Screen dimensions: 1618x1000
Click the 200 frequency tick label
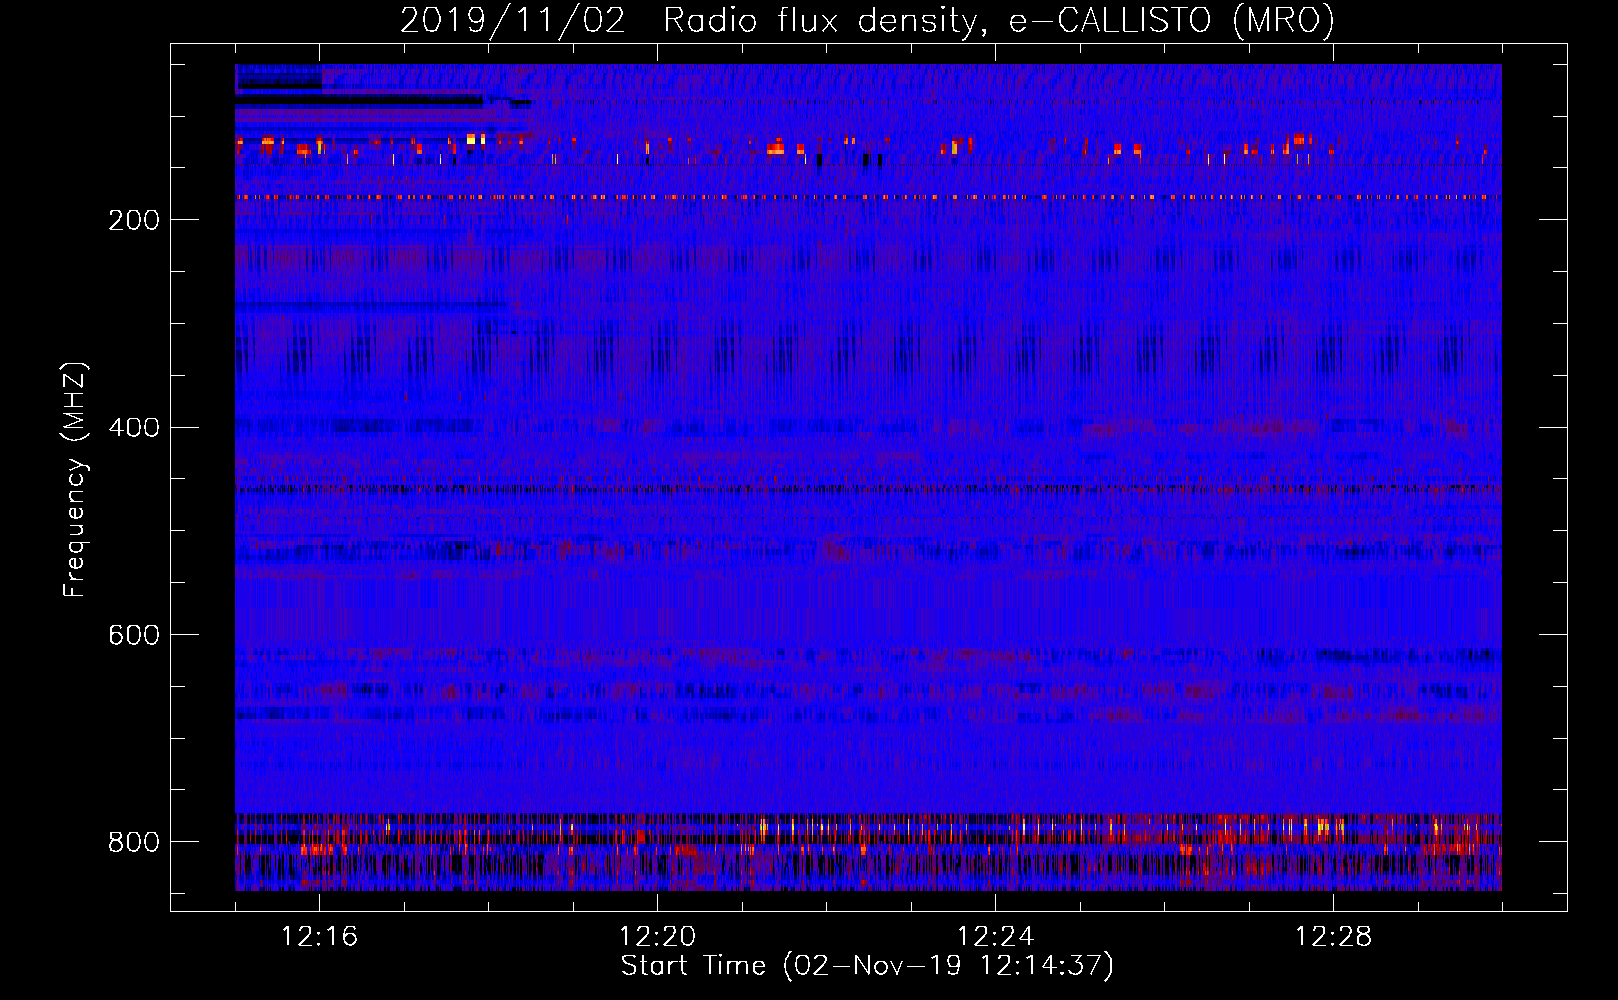tap(134, 221)
